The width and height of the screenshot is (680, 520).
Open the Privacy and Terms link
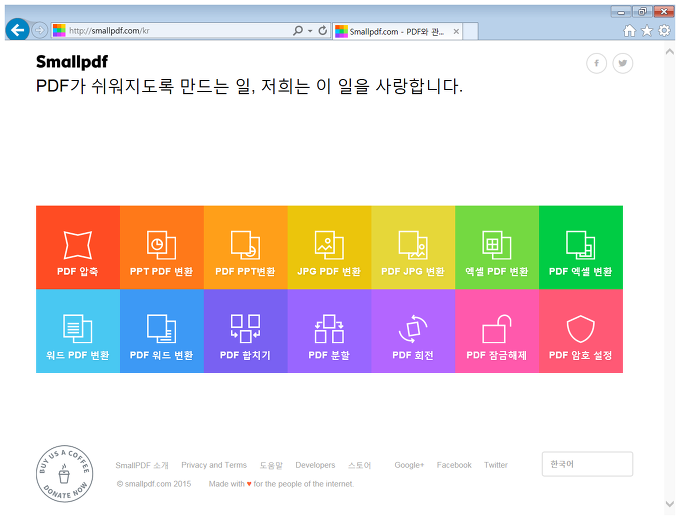coord(214,465)
